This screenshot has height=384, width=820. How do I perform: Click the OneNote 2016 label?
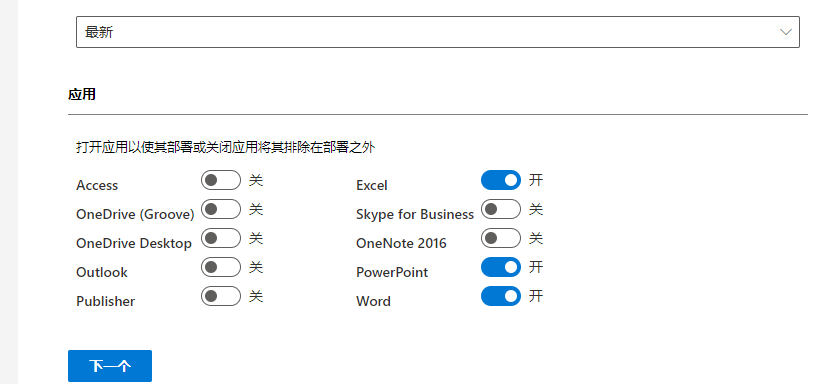[402, 243]
